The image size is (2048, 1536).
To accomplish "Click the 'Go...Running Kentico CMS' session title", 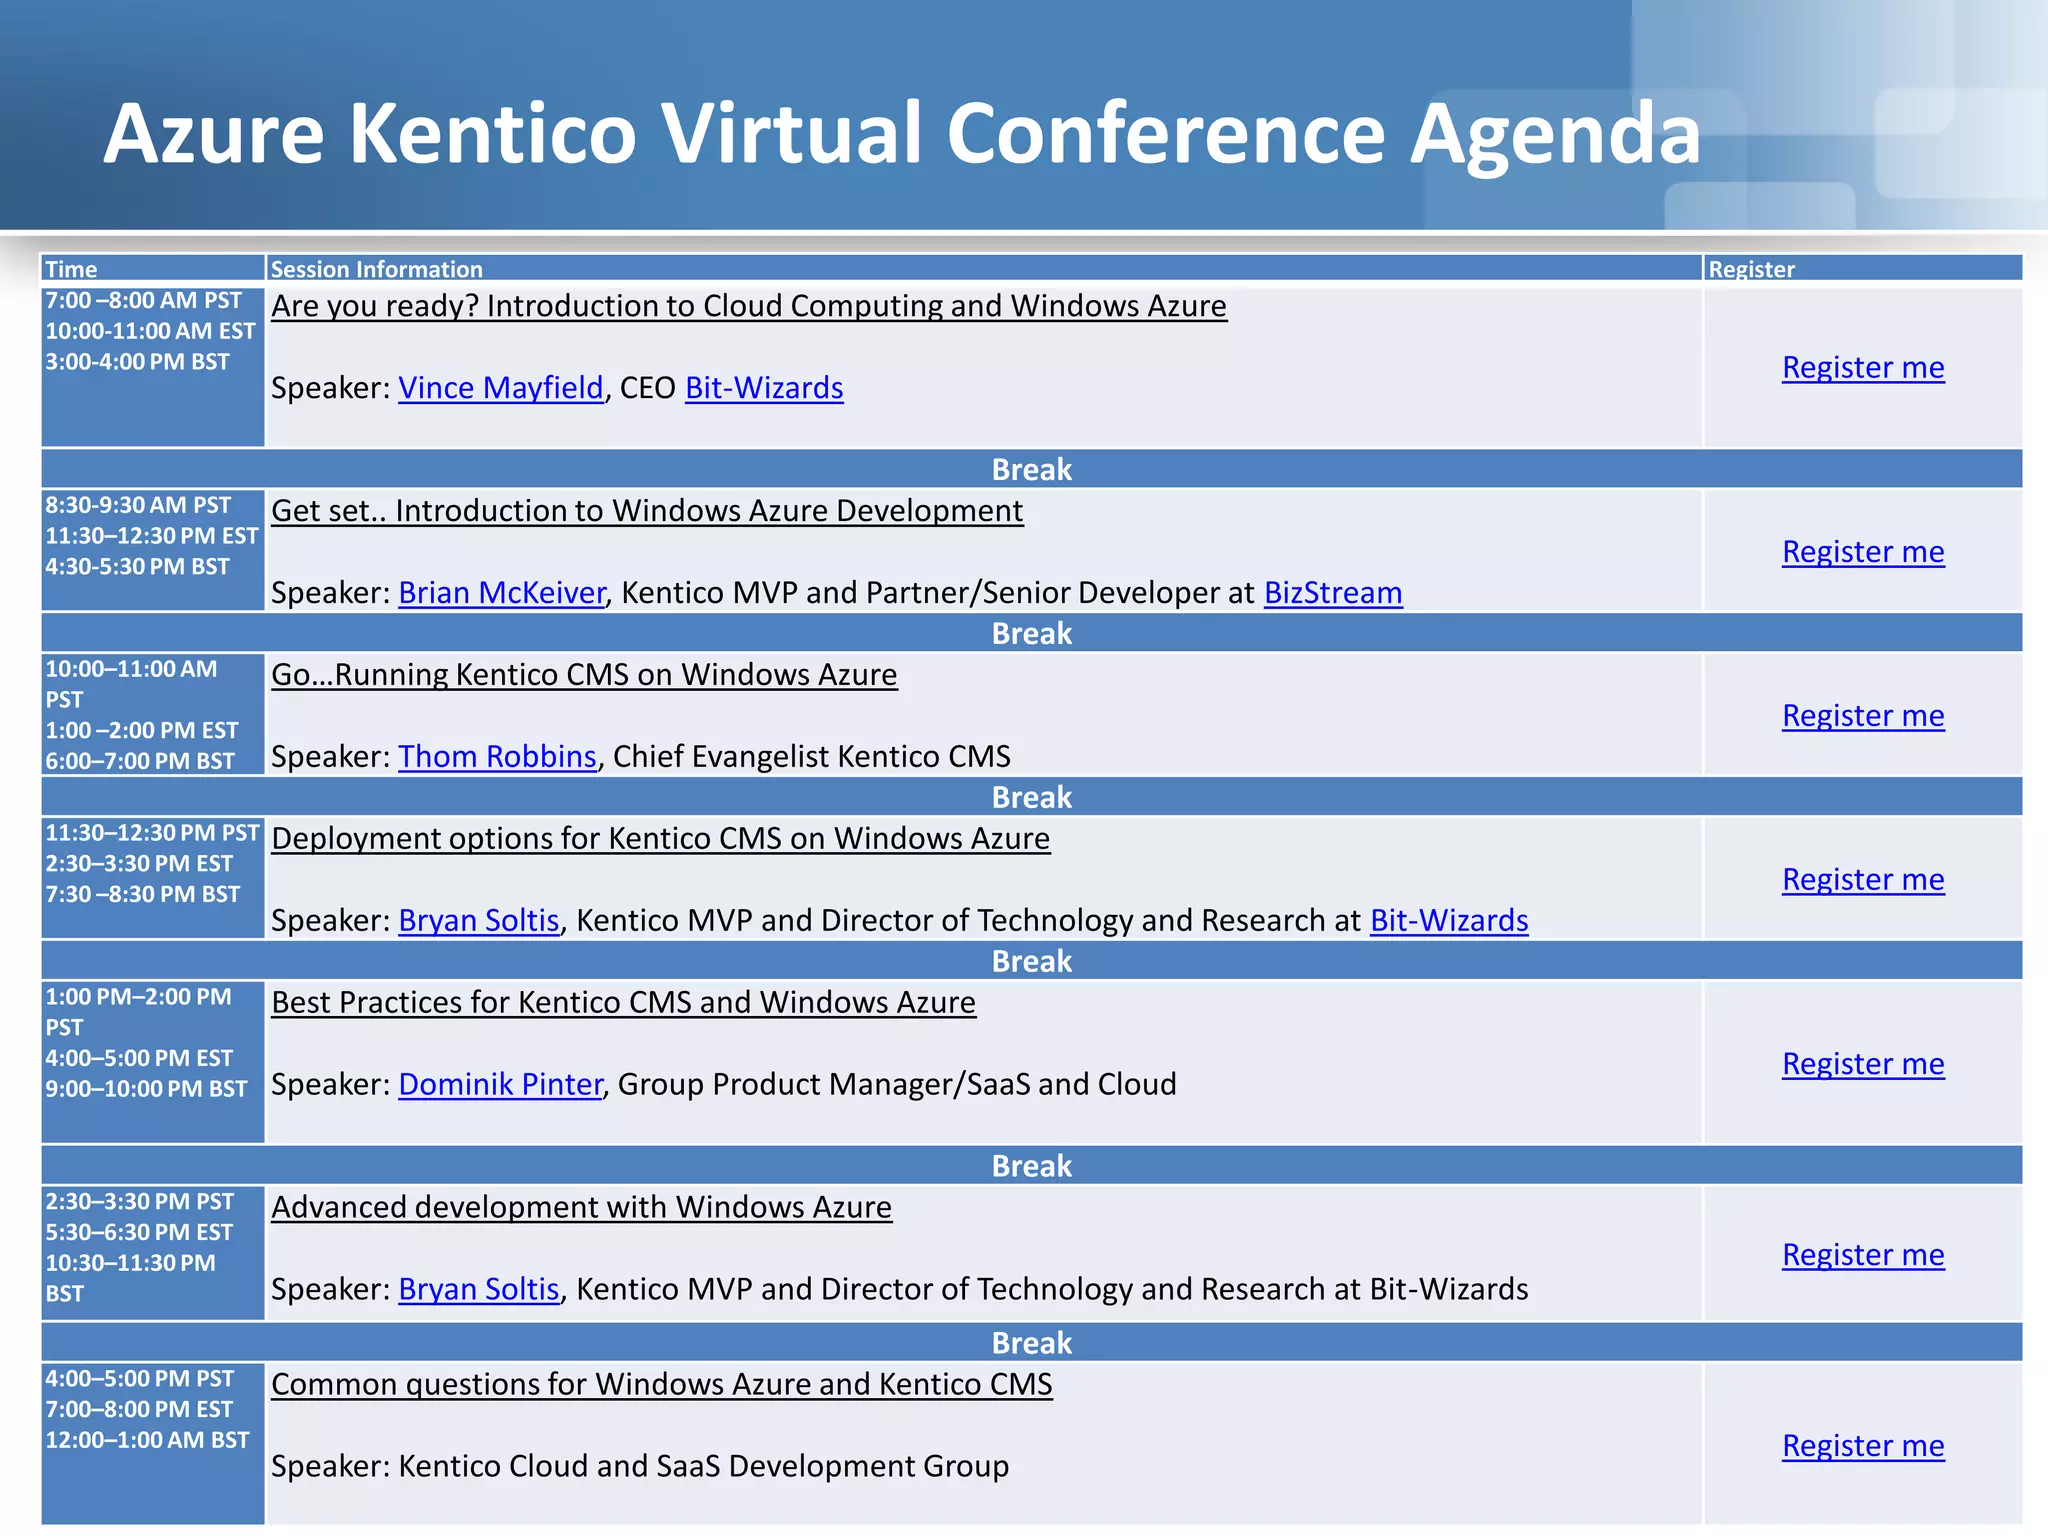I will pyautogui.click(x=584, y=675).
